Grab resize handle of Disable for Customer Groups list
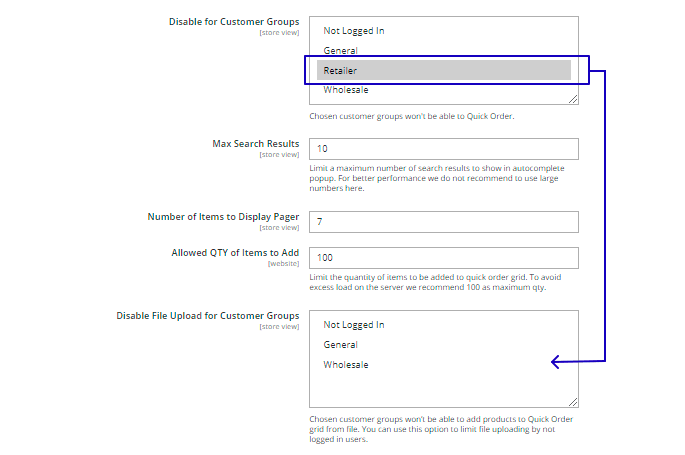This screenshot has width=685, height=455. (x=574, y=99)
